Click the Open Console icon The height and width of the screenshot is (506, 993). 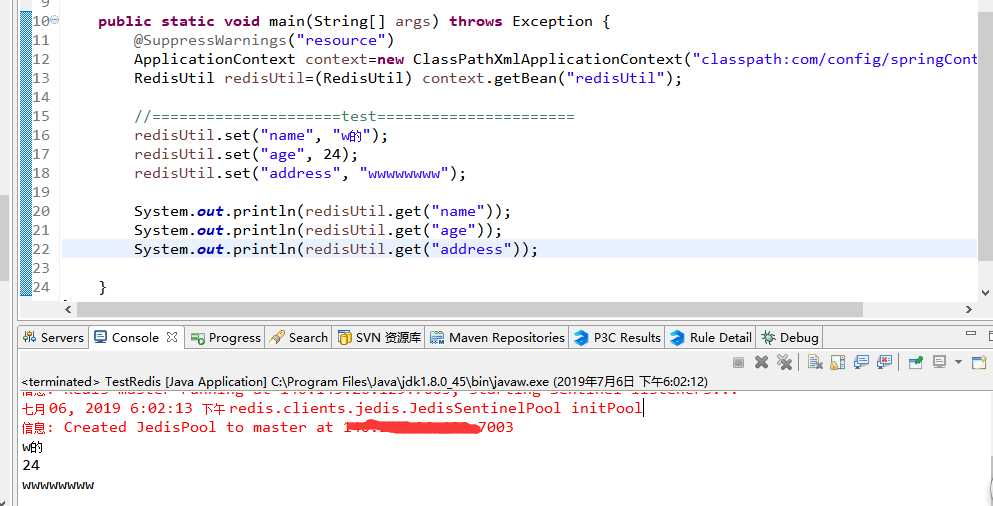click(x=979, y=362)
